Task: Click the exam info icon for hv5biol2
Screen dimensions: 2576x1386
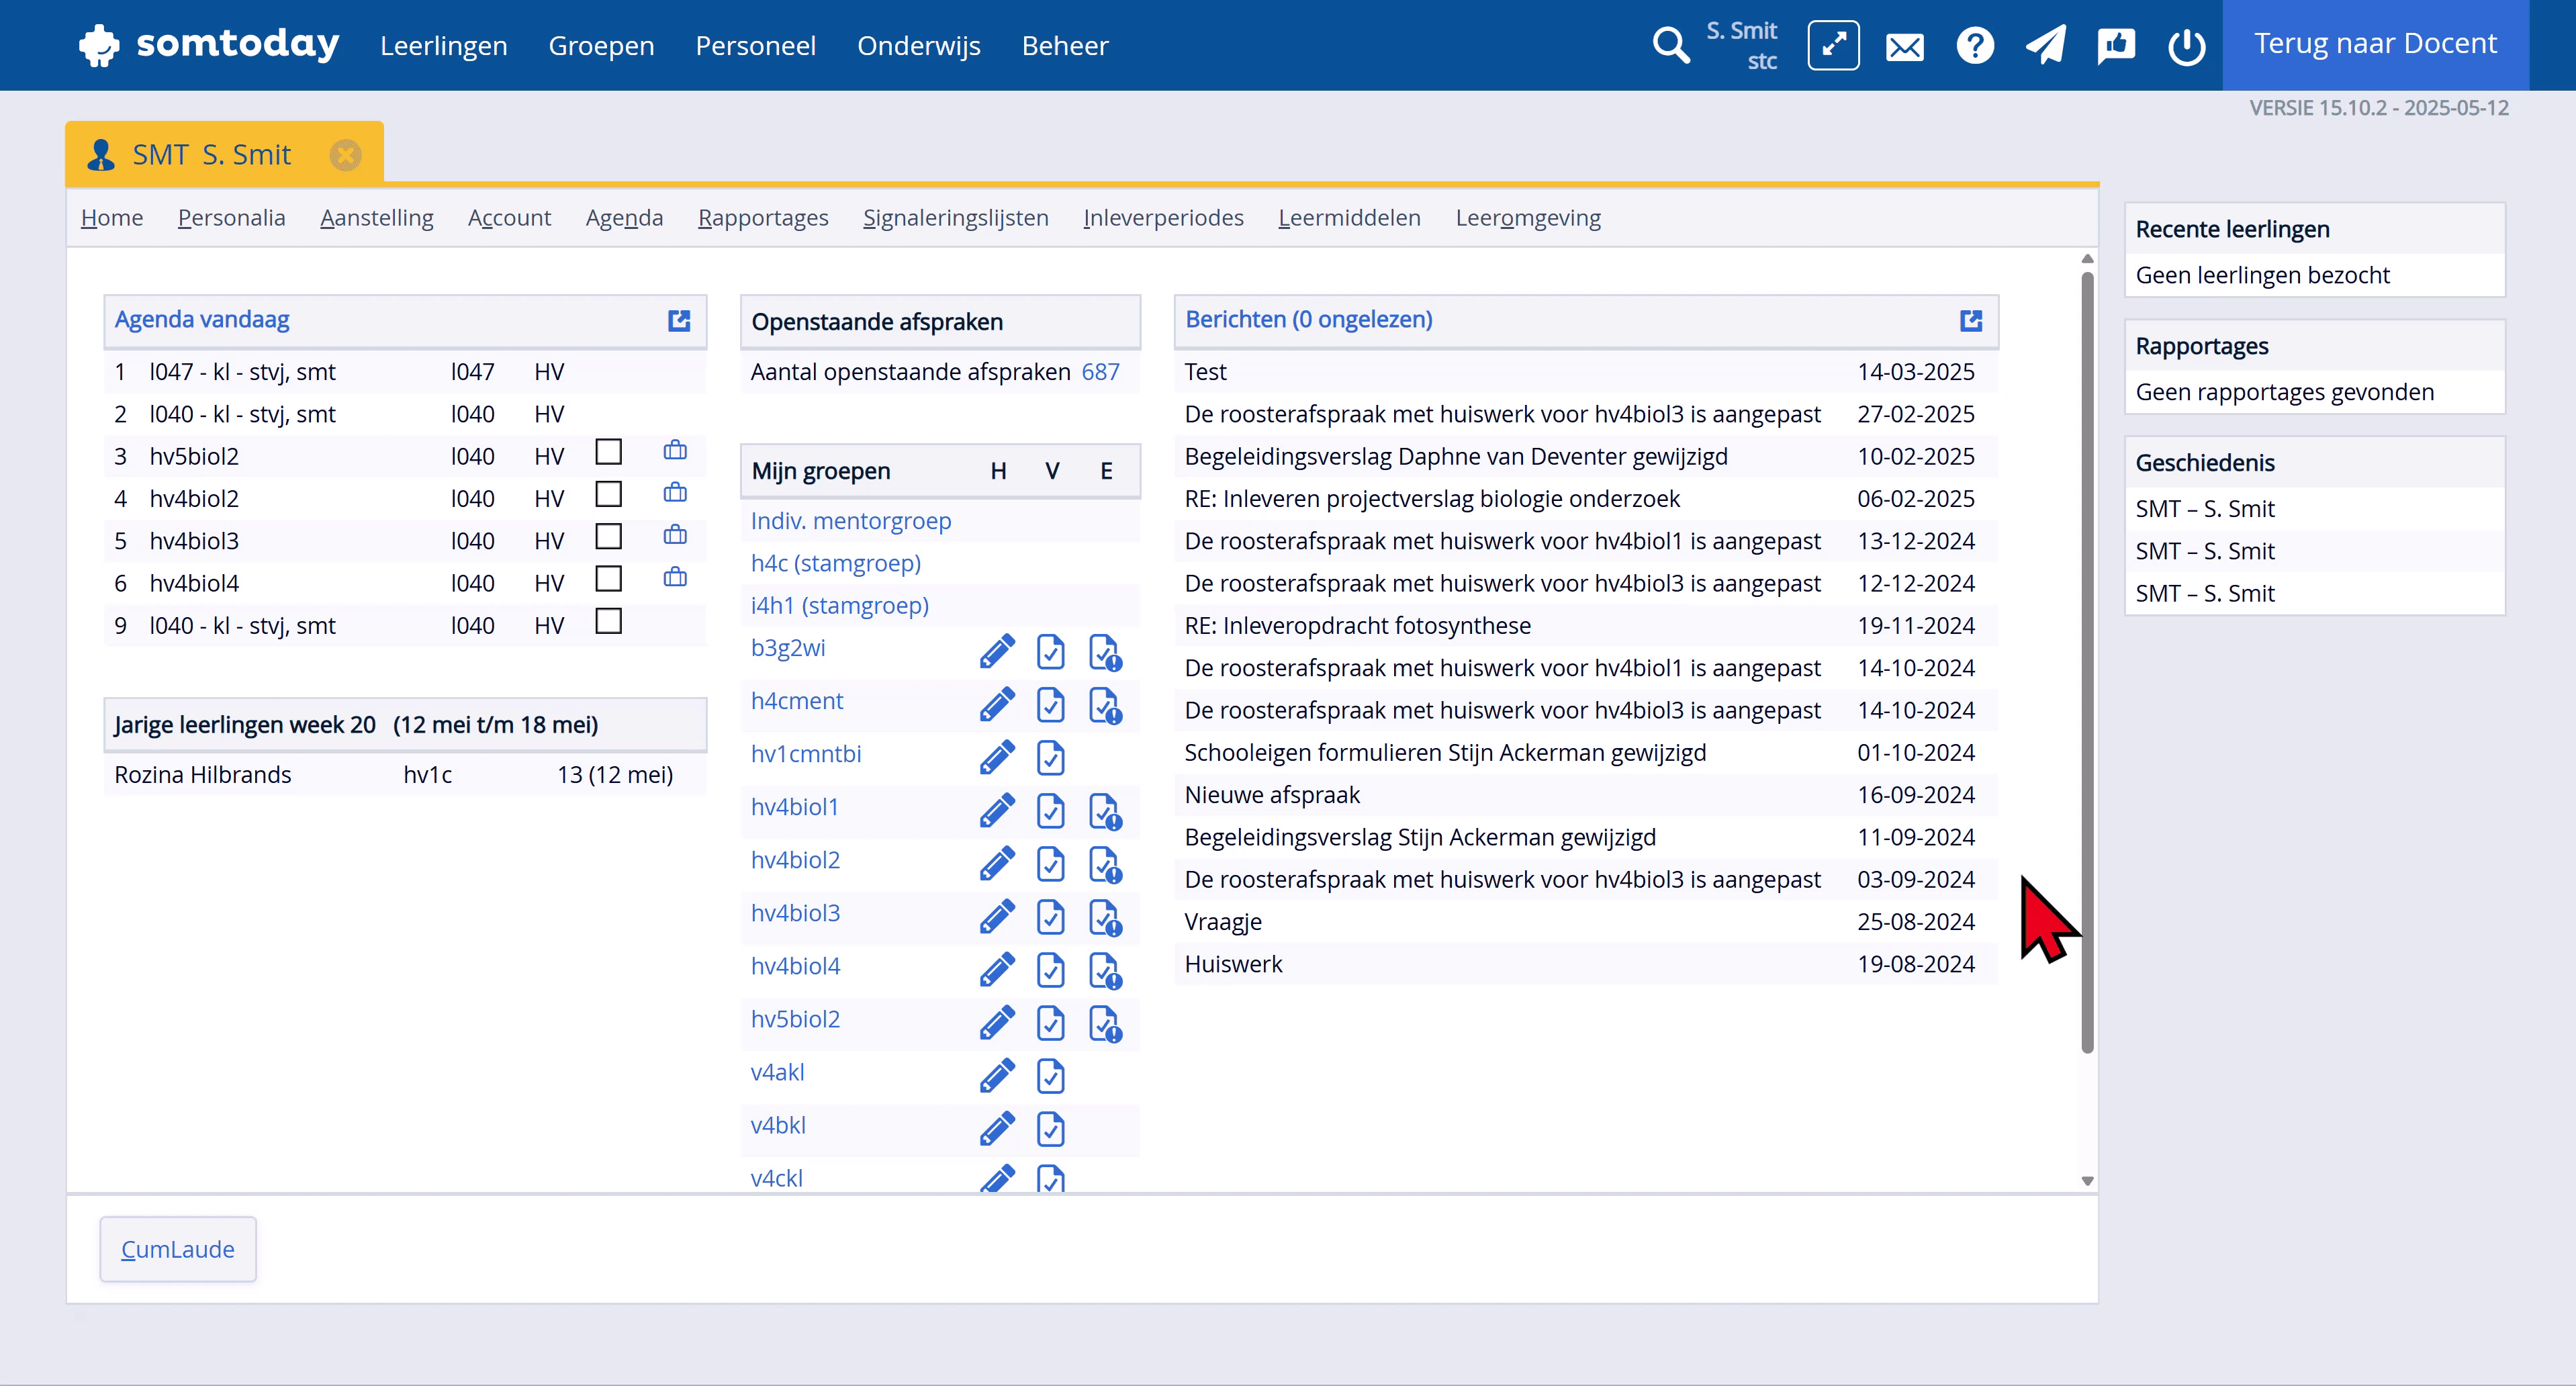Action: click(x=1105, y=1023)
